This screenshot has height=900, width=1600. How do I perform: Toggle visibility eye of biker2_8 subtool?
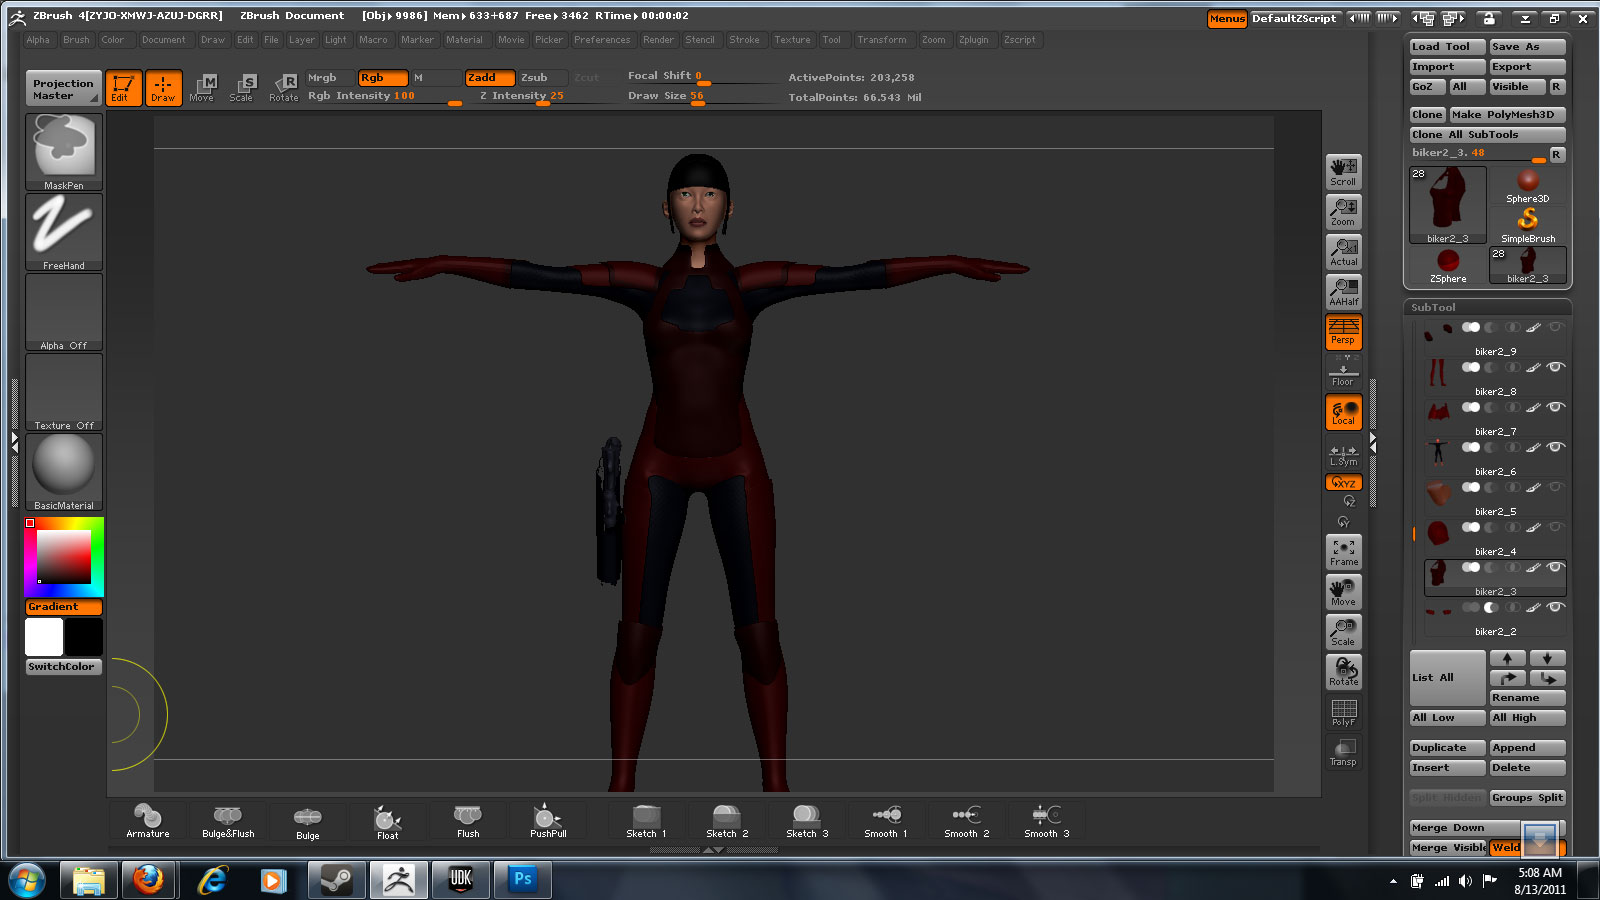(1555, 367)
